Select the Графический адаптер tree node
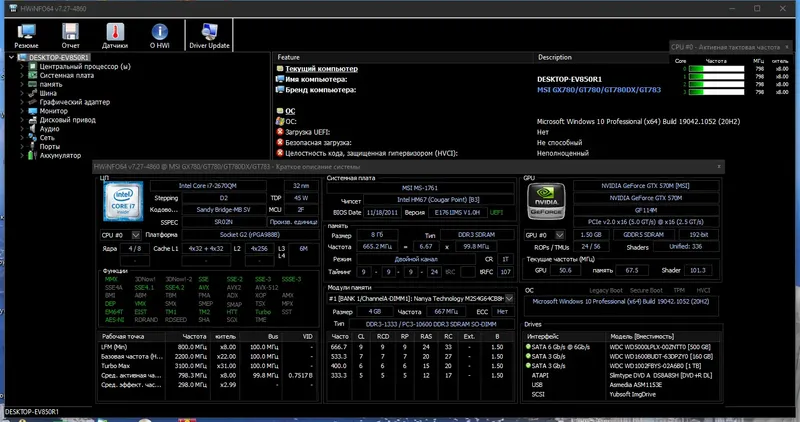The image size is (800, 422). click(x=74, y=102)
